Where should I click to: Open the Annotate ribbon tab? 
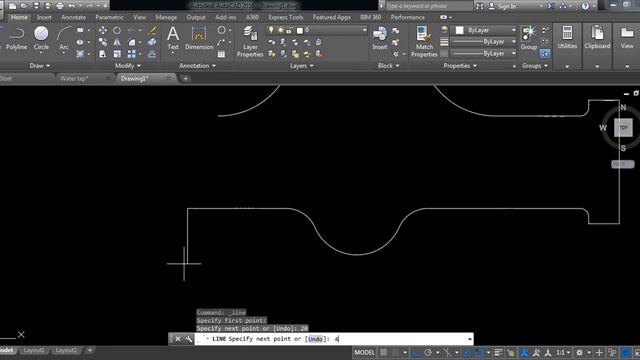73,17
